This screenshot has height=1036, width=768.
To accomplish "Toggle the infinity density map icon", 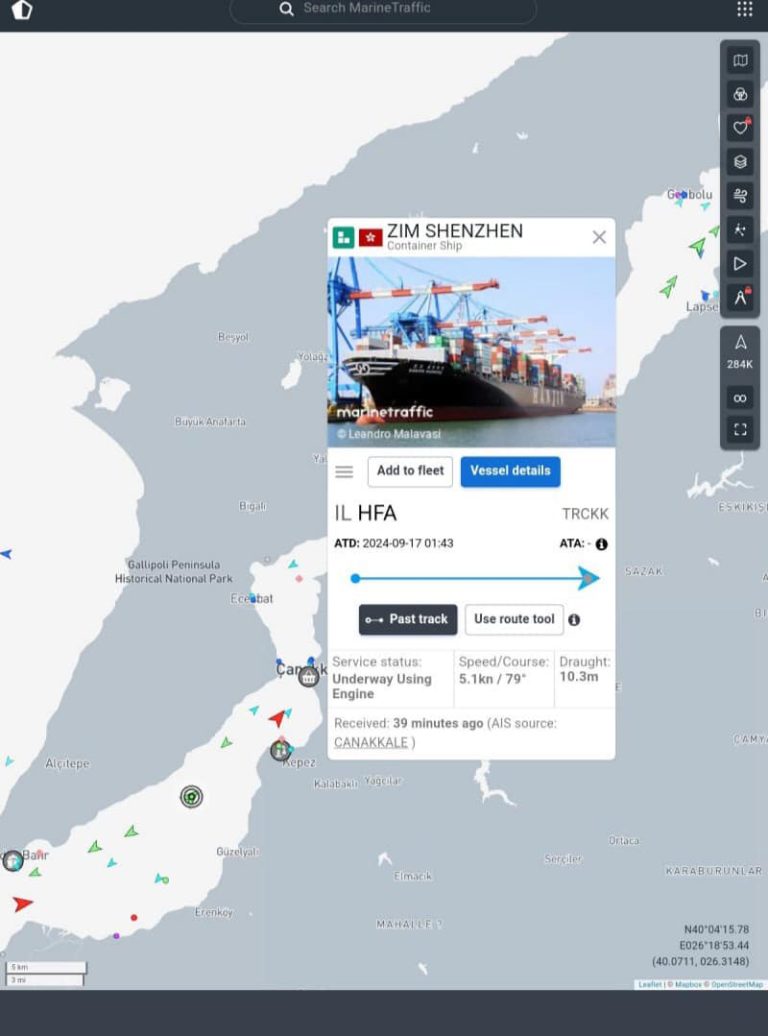I will click(740, 398).
